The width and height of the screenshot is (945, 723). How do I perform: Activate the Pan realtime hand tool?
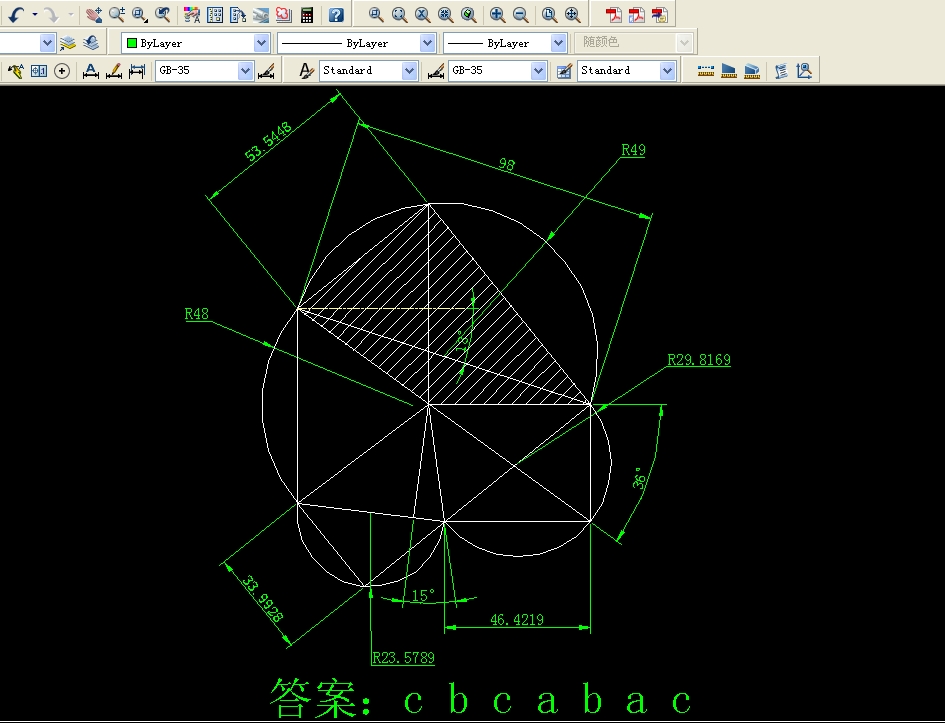click(x=93, y=14)
